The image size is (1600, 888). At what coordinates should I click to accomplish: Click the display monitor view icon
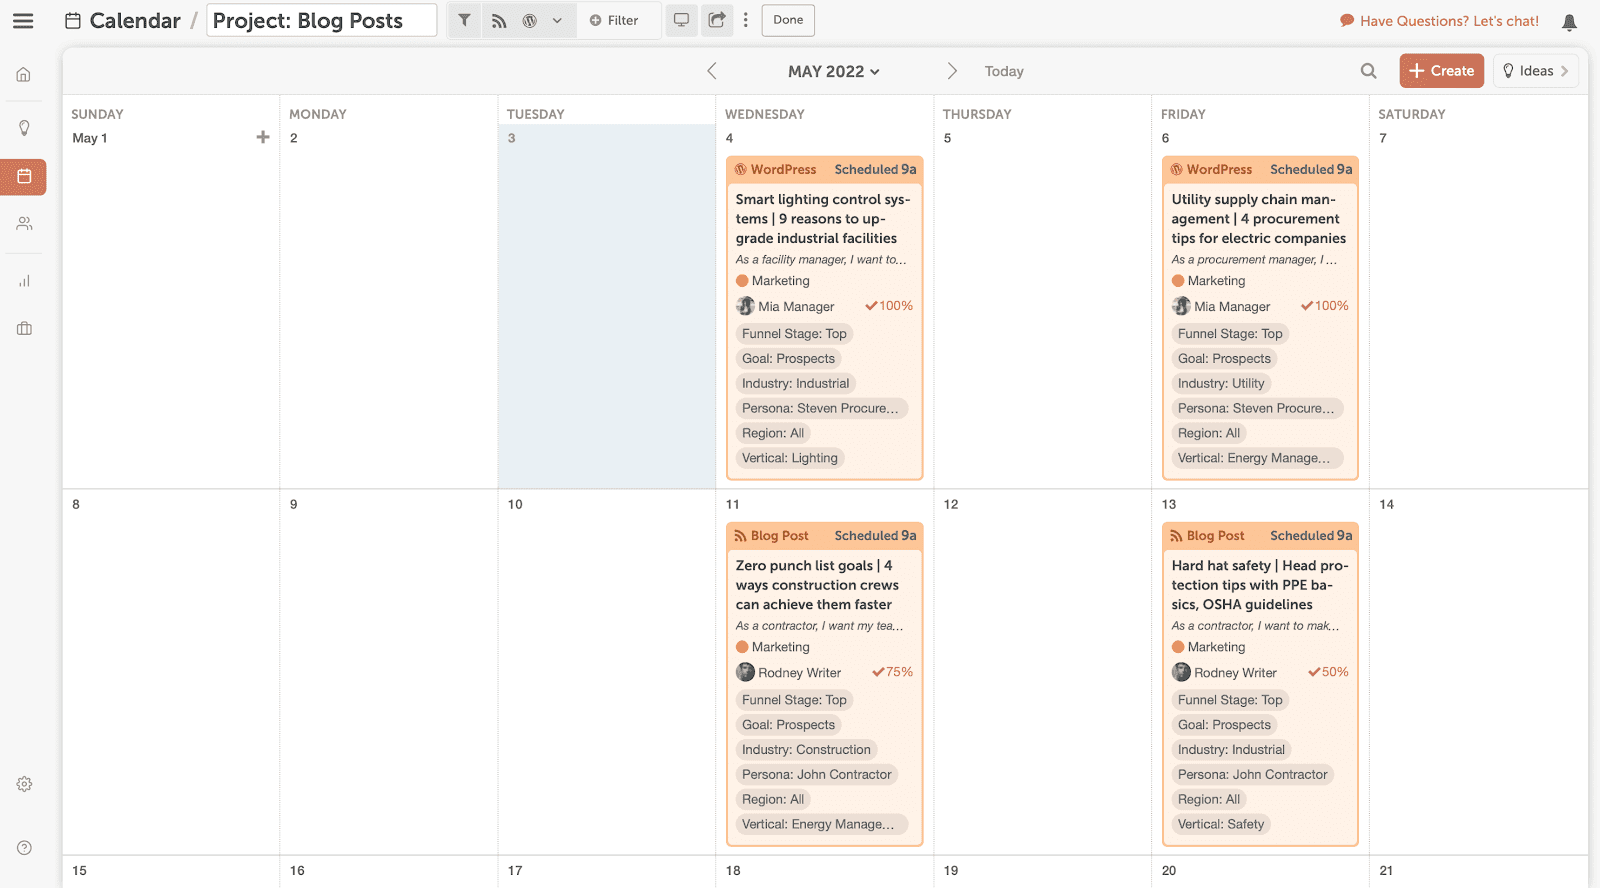(681, 20)
